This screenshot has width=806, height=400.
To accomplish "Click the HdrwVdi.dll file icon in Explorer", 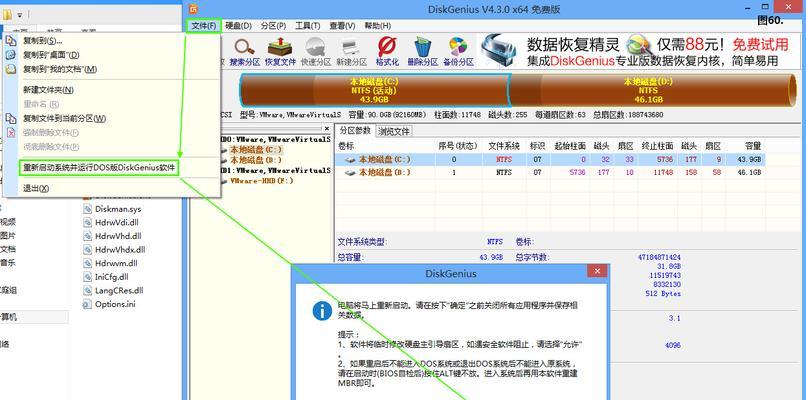I will click(x=87, y=223).
